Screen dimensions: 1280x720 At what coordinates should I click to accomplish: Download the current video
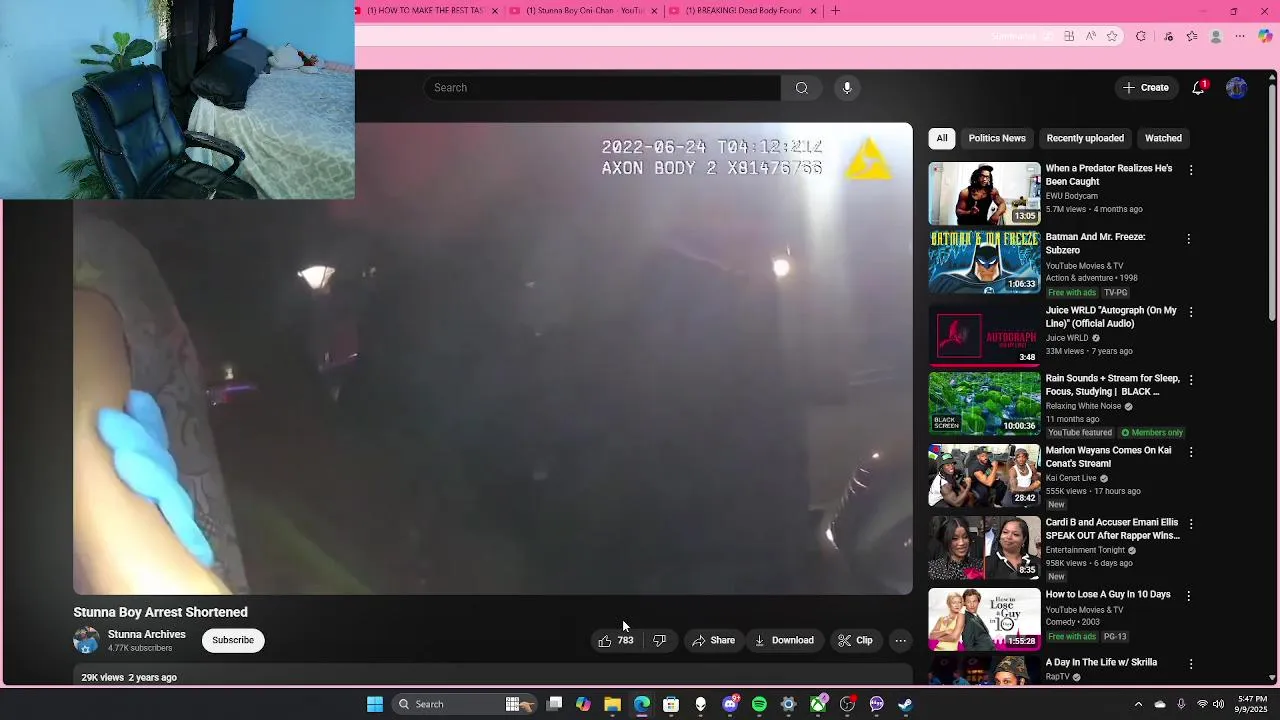[x=784, y=641]
